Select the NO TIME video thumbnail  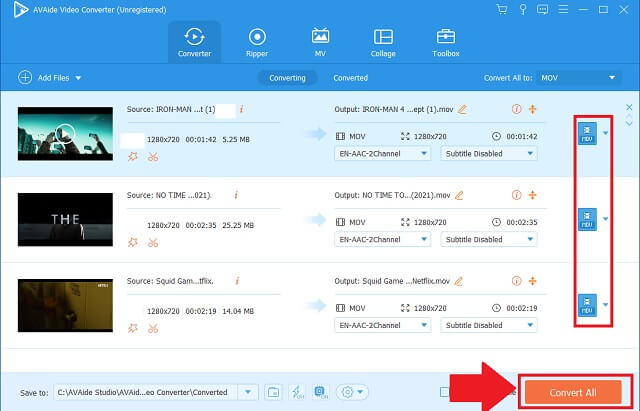point(65,219)
